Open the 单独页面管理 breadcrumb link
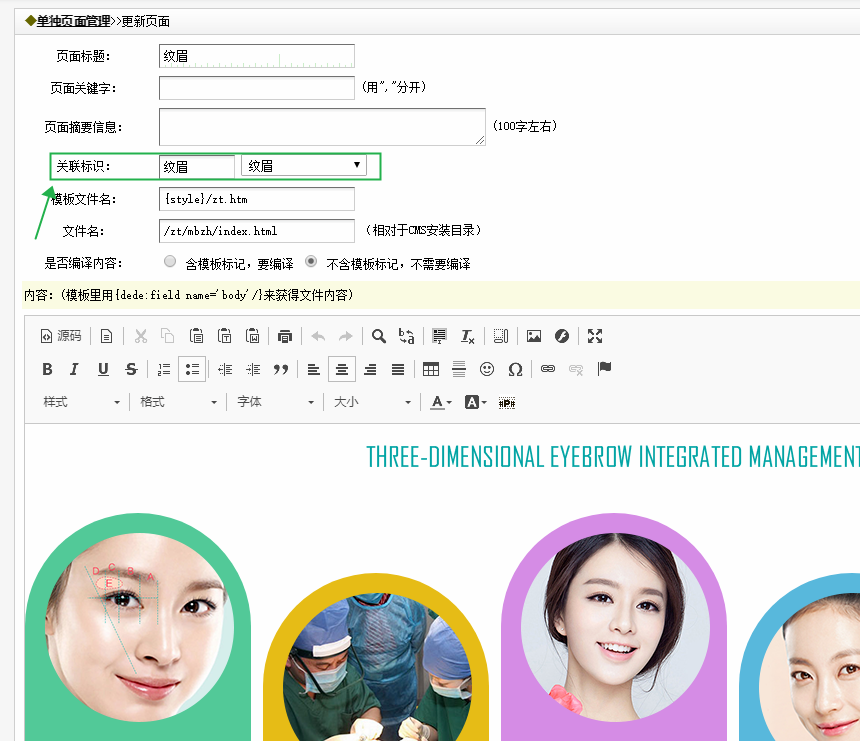Viewport: 860px width, 741px height. point(73,21)
